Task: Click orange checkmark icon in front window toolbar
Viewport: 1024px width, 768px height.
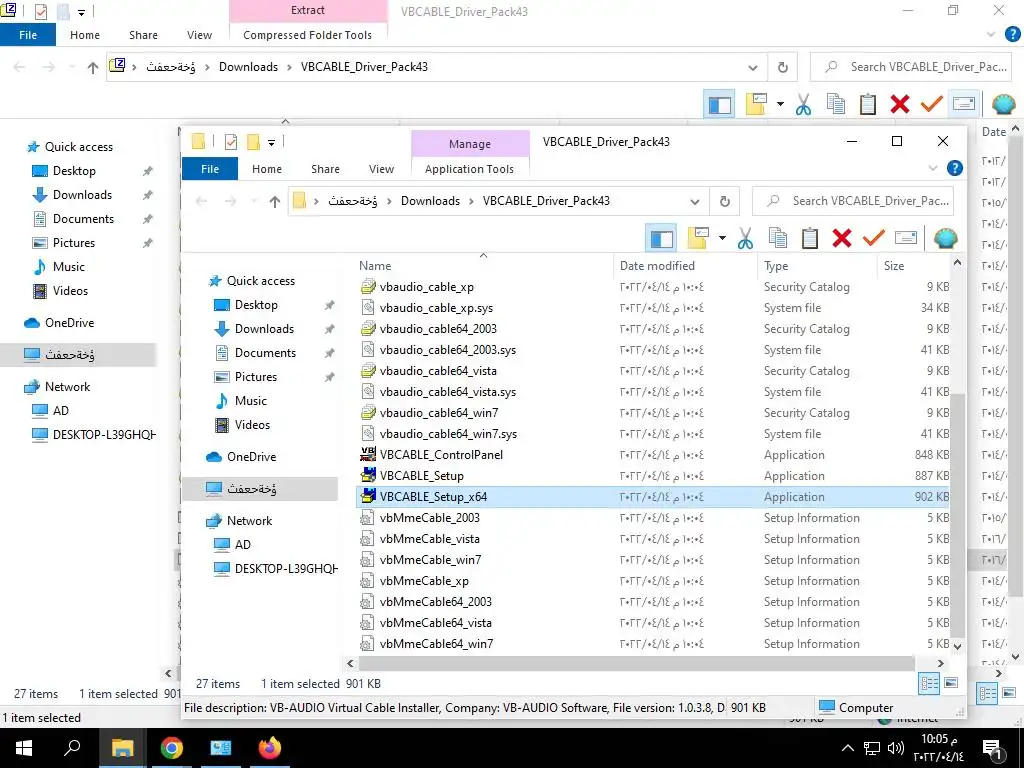Action: coord(874,238)
